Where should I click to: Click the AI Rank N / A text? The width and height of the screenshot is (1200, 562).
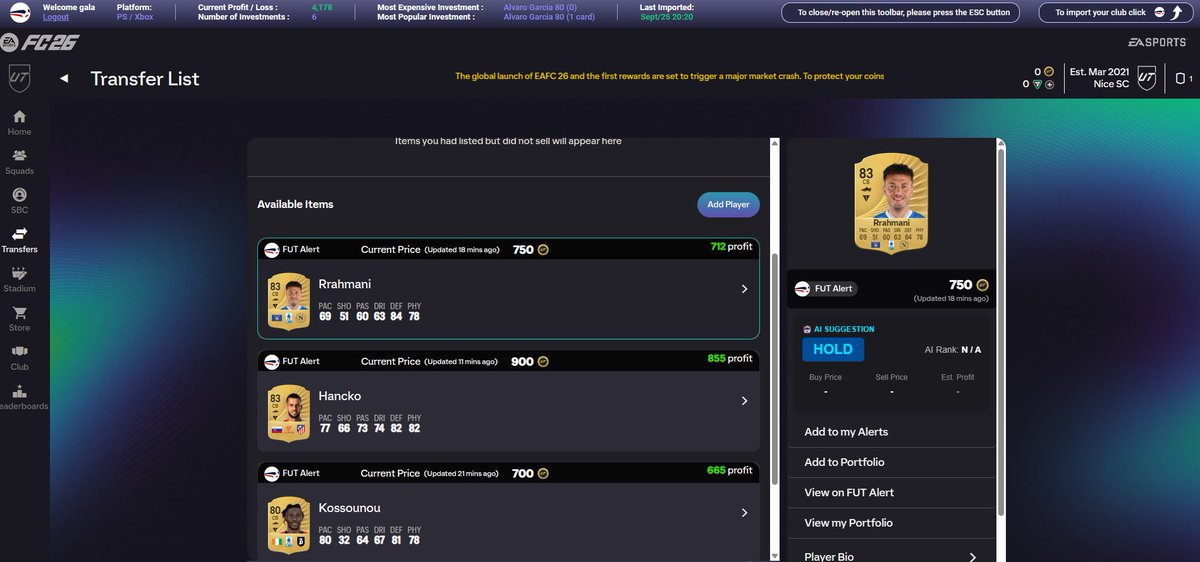(953, 350)
